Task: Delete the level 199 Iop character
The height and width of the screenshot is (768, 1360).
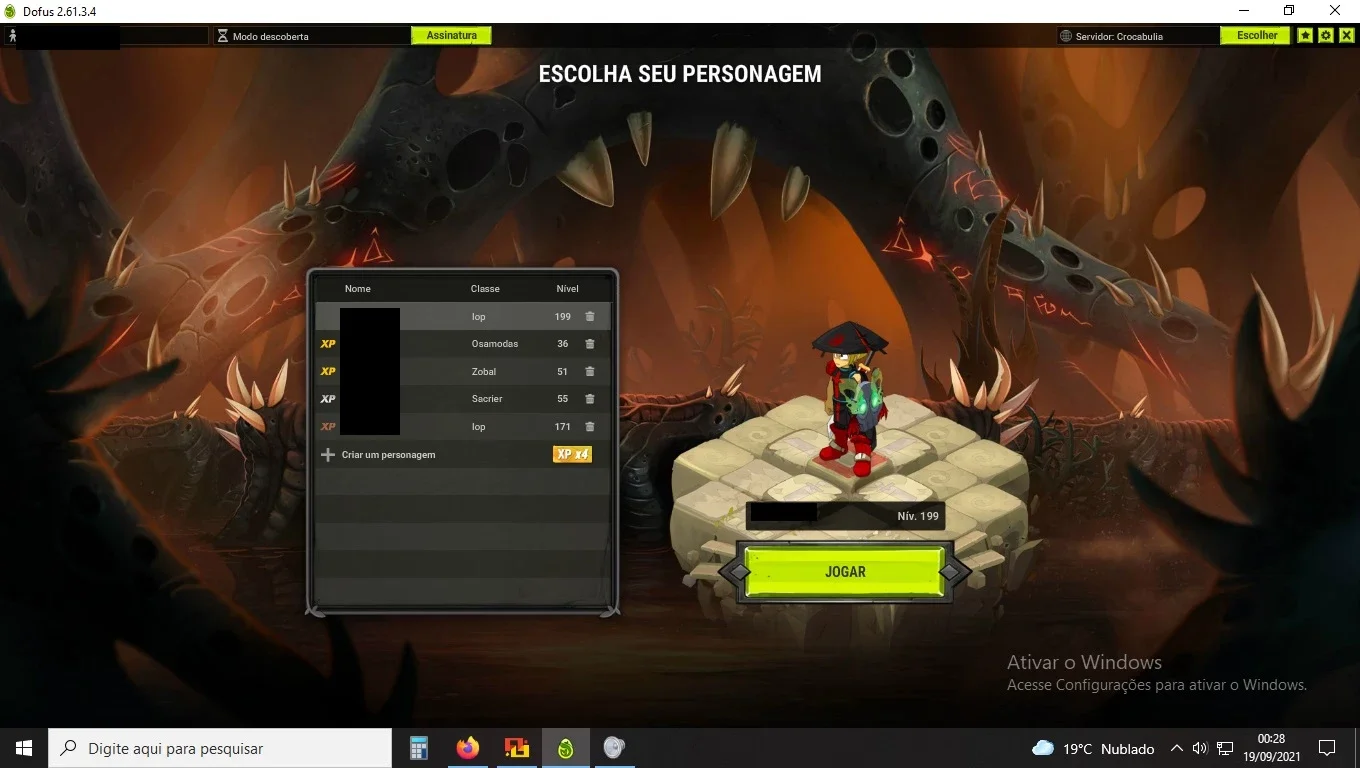Action: click(x=589, y=317)
